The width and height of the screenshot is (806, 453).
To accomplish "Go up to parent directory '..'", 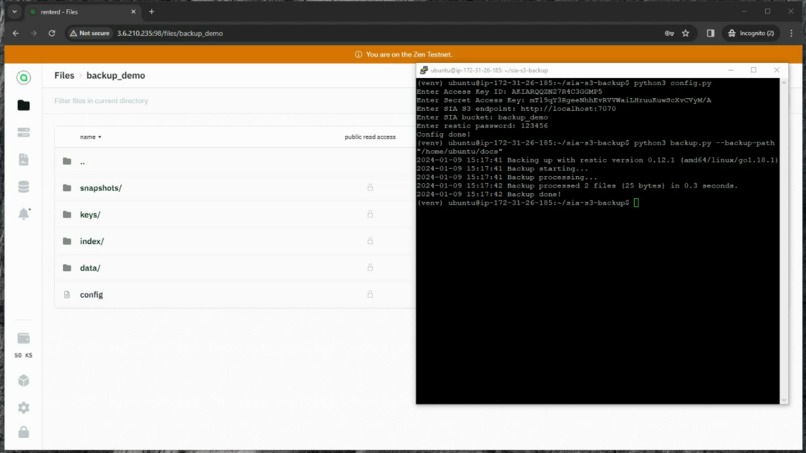I will pos(82,161).
